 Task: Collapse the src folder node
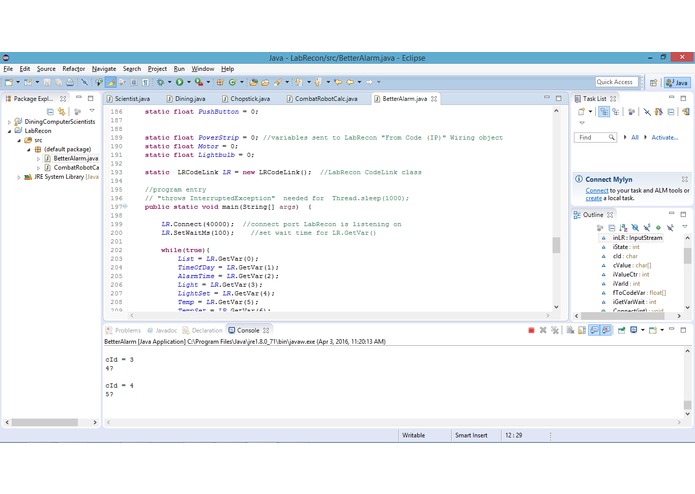[x=19, y=140]
